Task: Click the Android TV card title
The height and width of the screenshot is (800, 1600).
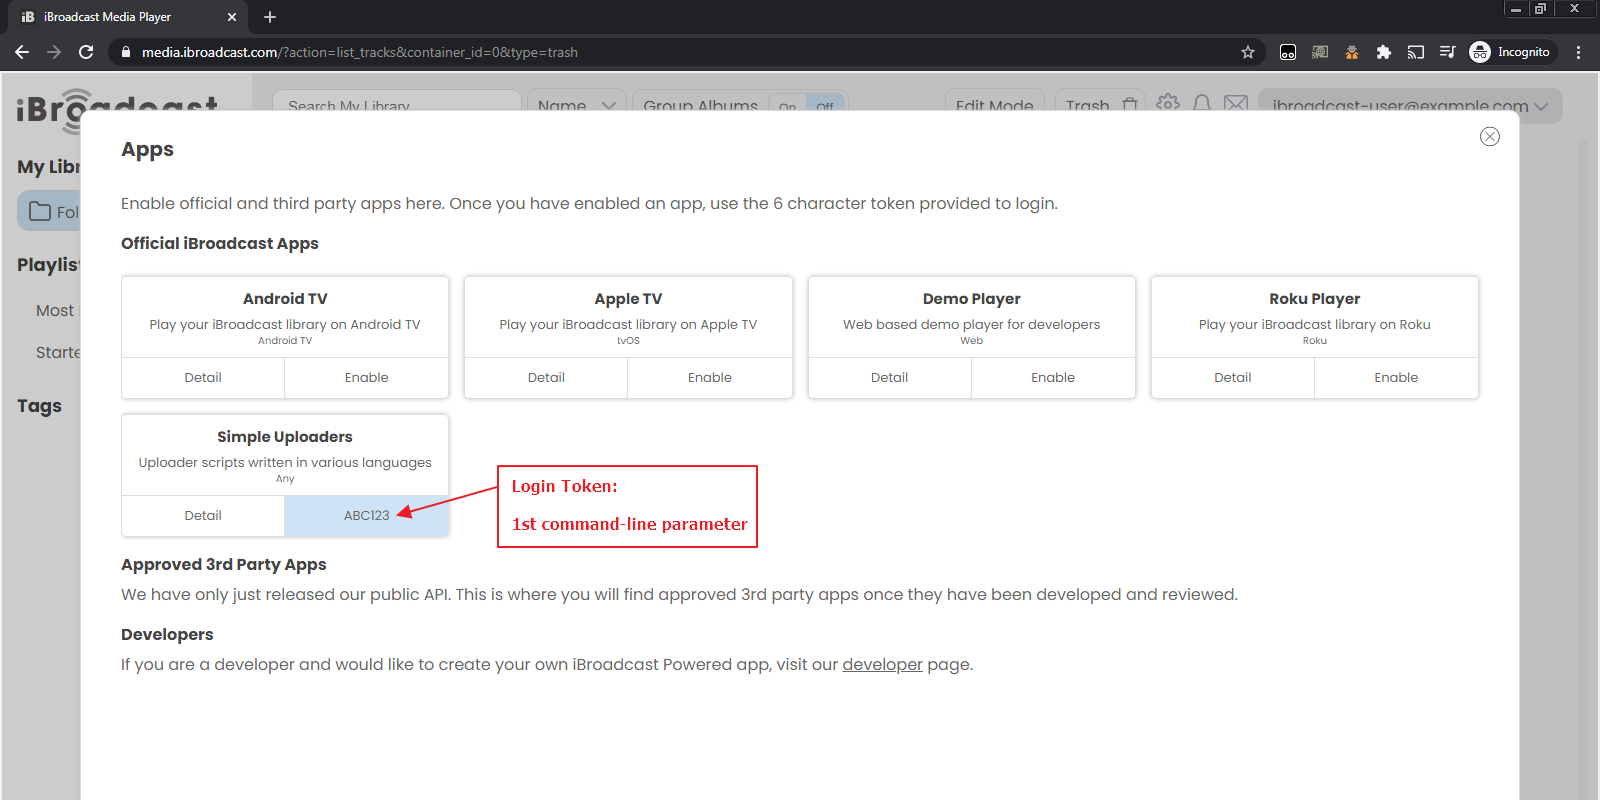Action: (285, 299)
